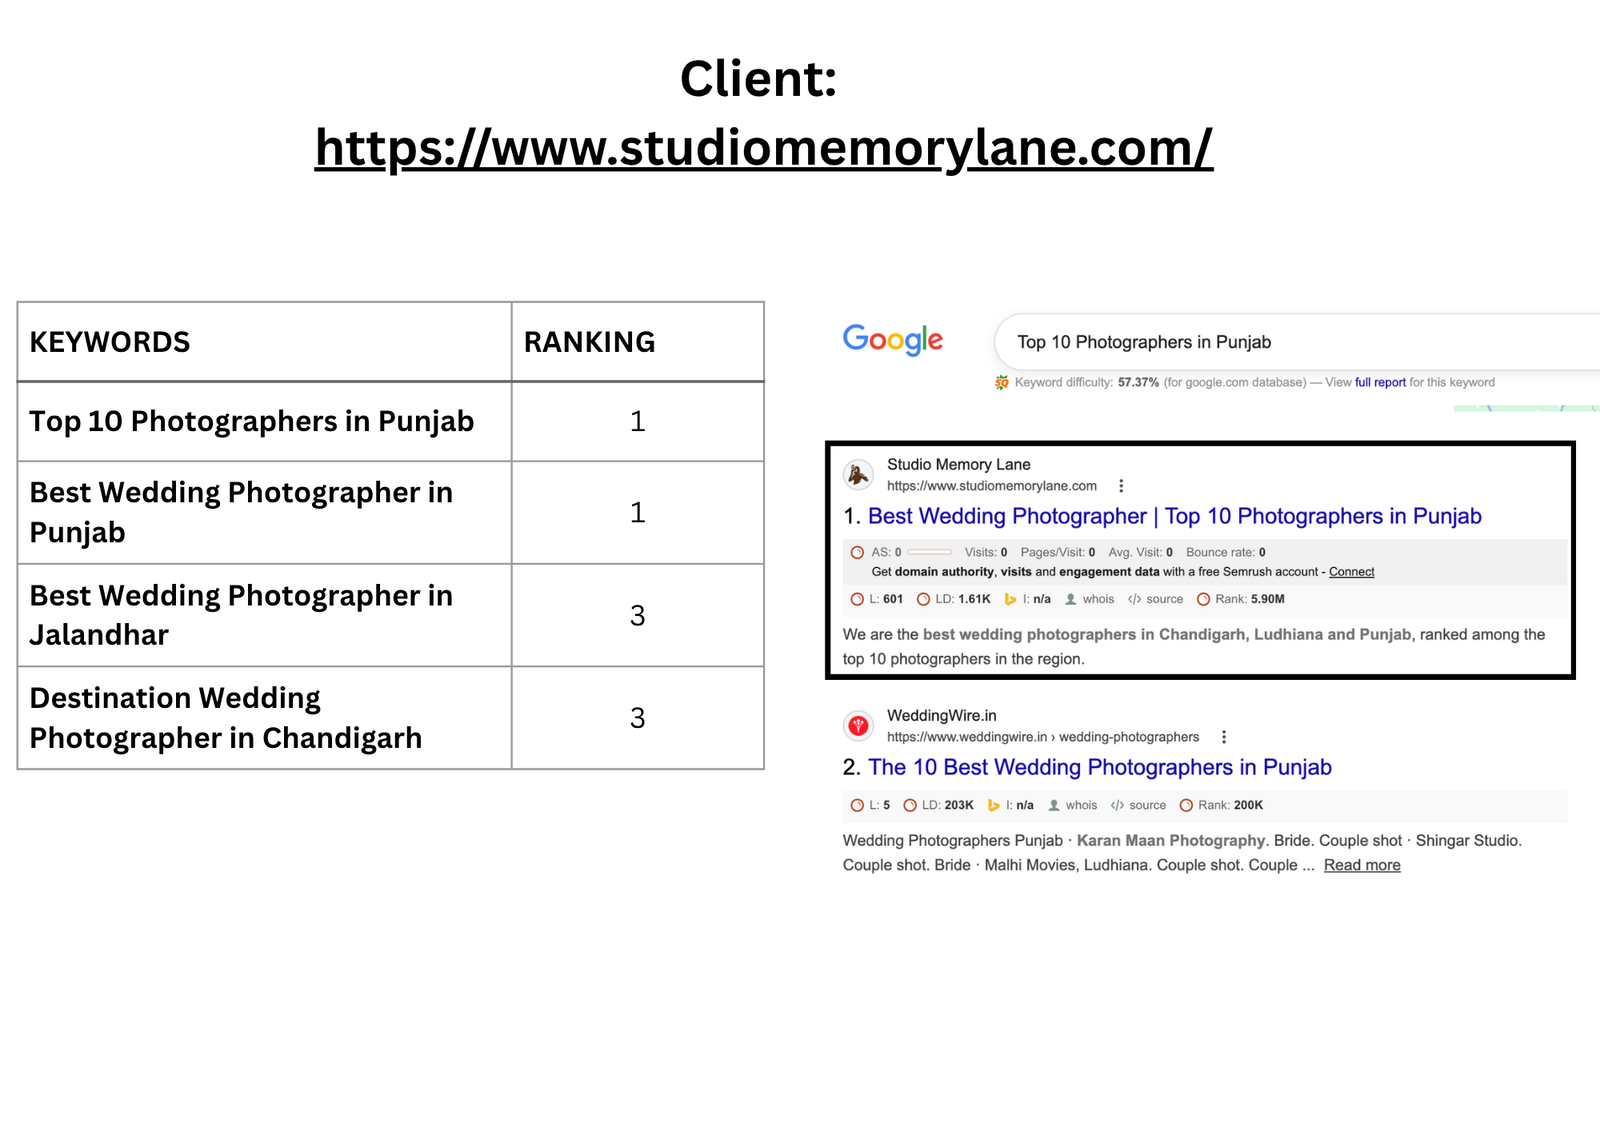Screen dimensions: 1600x1131
Task: Click Rank: 200K metric in WeddingWire result
Action: click(x=1221, y=805)
